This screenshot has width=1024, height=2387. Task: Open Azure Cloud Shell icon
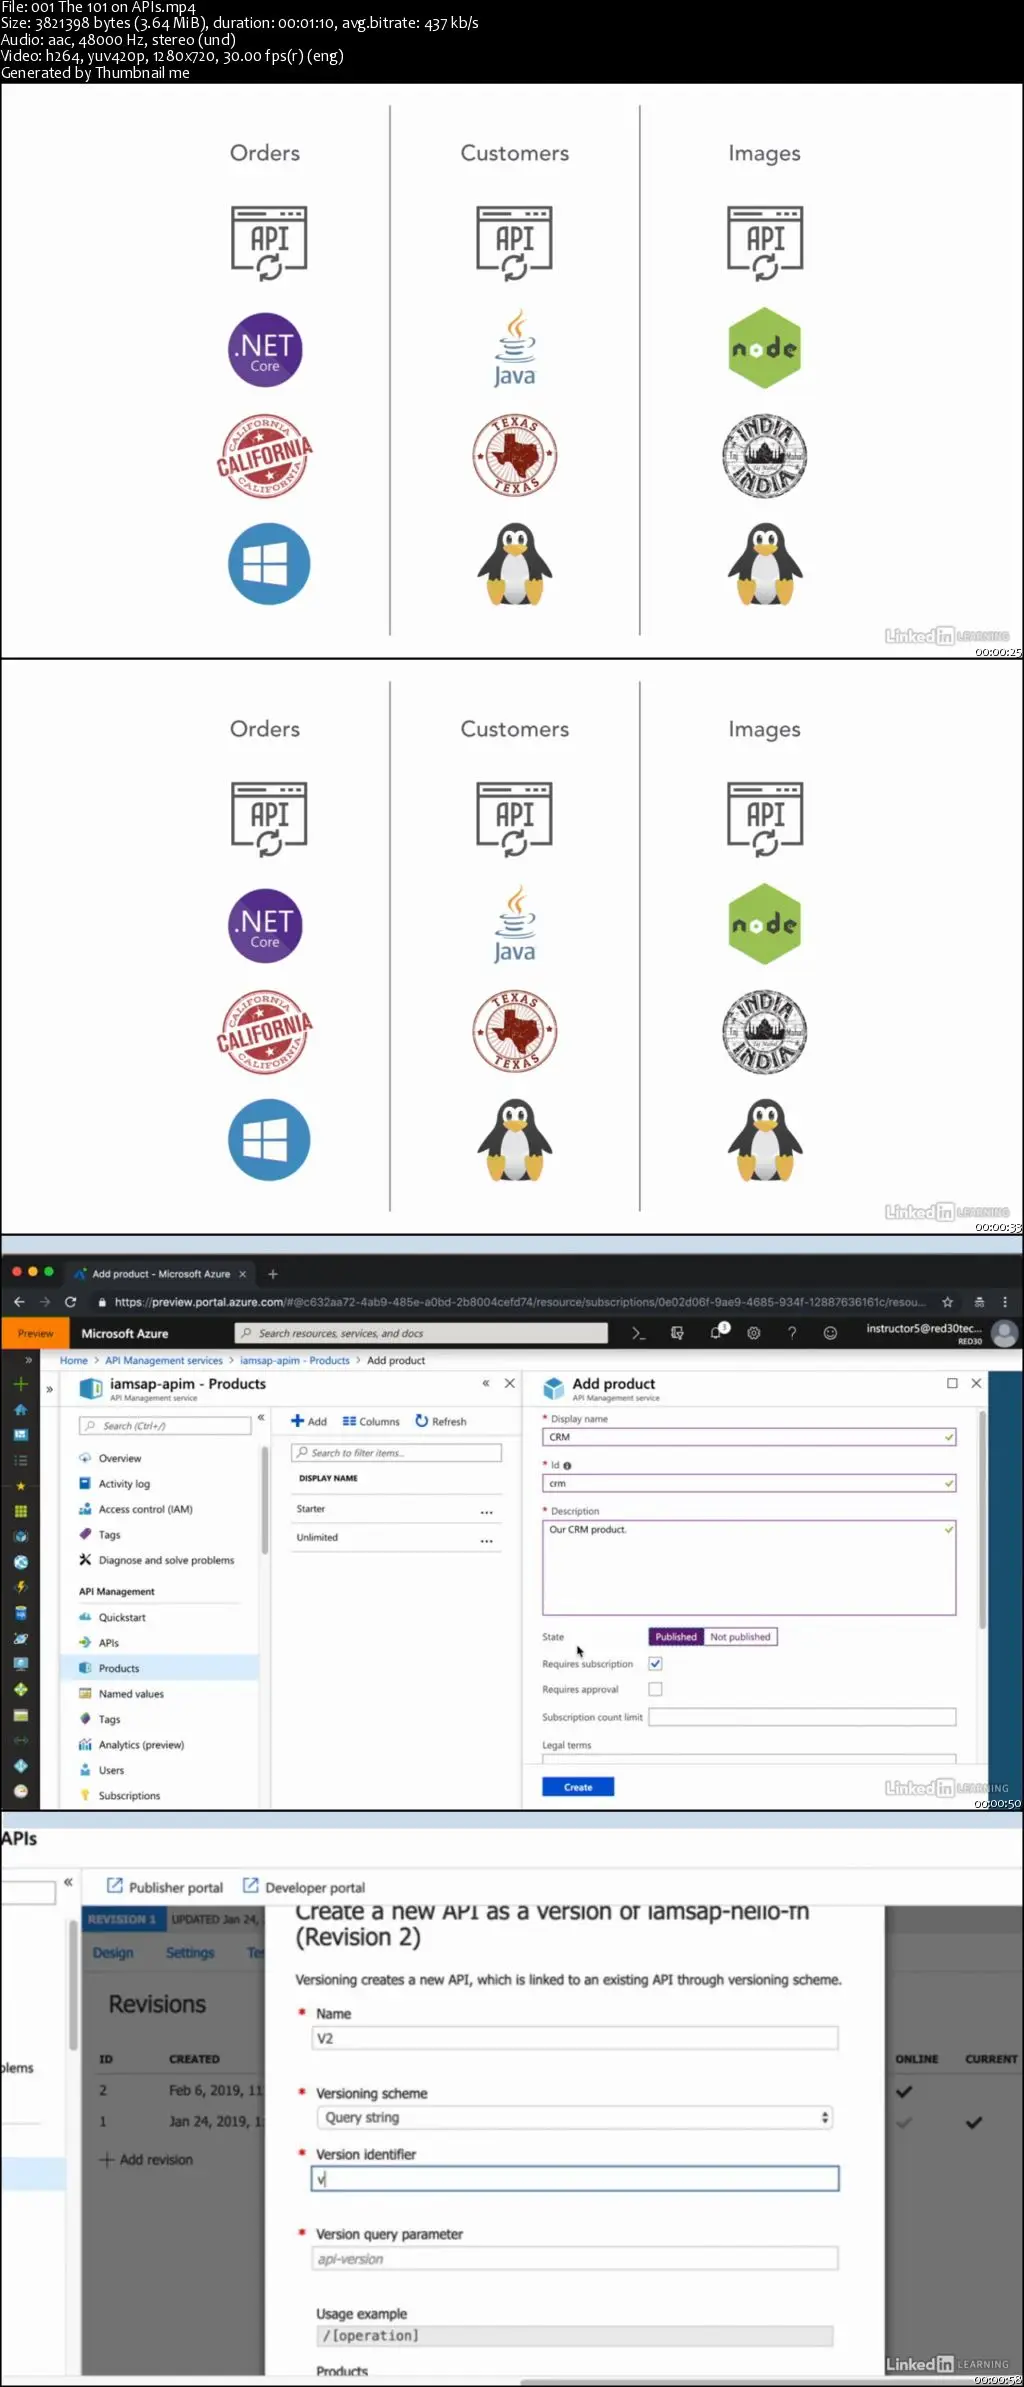pyautogui.click(x=639, y=1333)
